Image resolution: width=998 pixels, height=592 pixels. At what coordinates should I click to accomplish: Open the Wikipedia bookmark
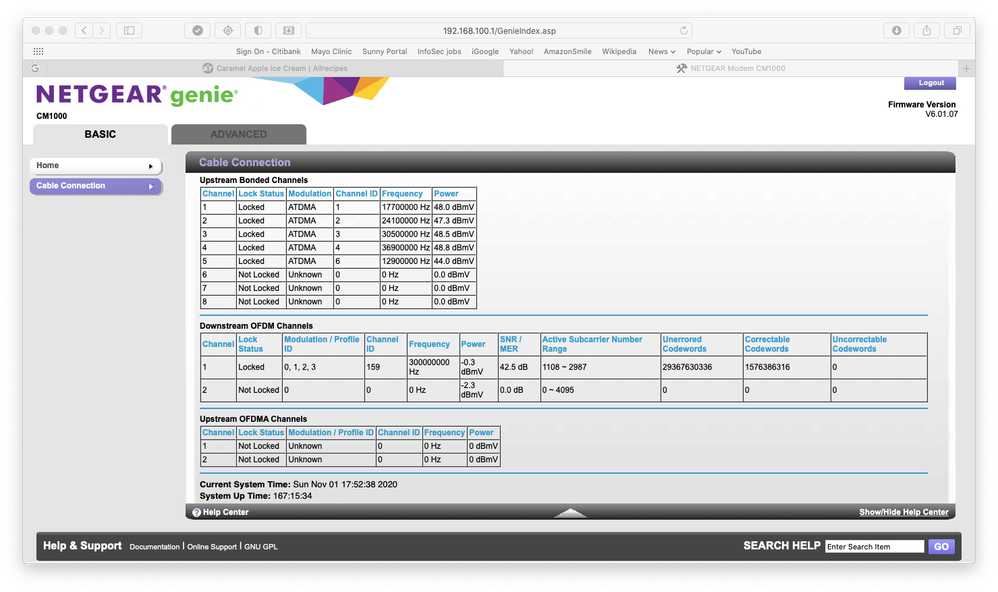pyautogui.click(x=619, y=52)
